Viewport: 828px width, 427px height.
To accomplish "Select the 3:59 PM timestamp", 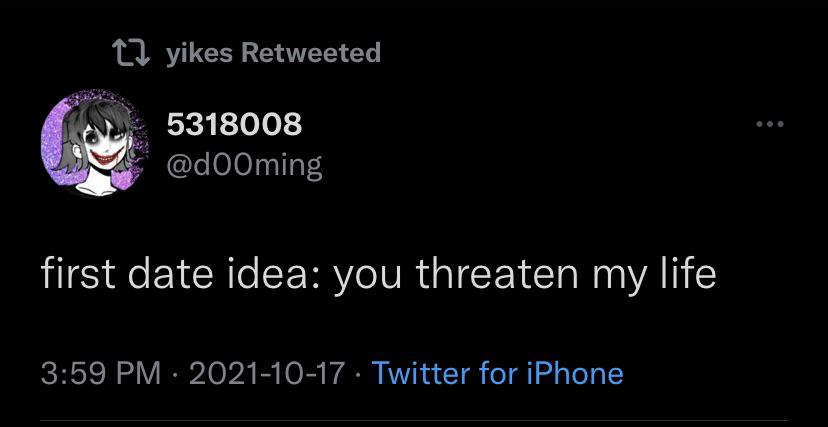I will (100, 374).
